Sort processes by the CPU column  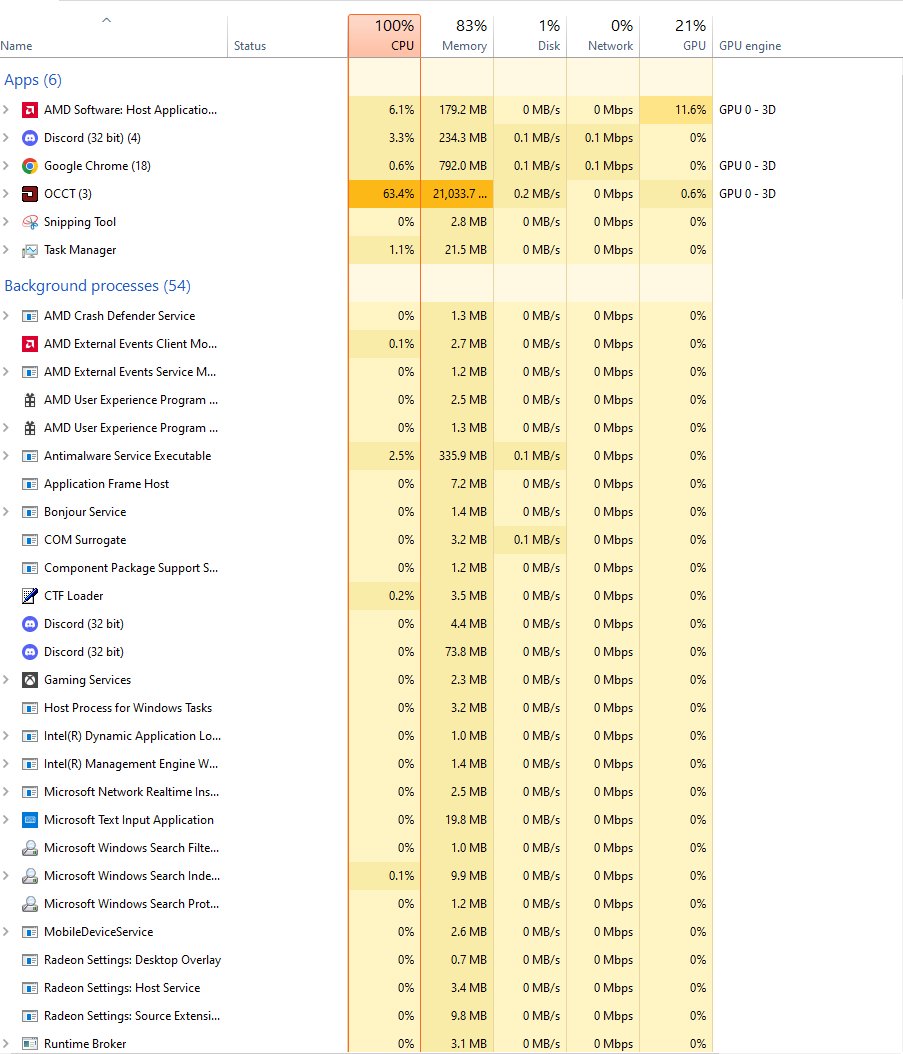click(385, 36)
